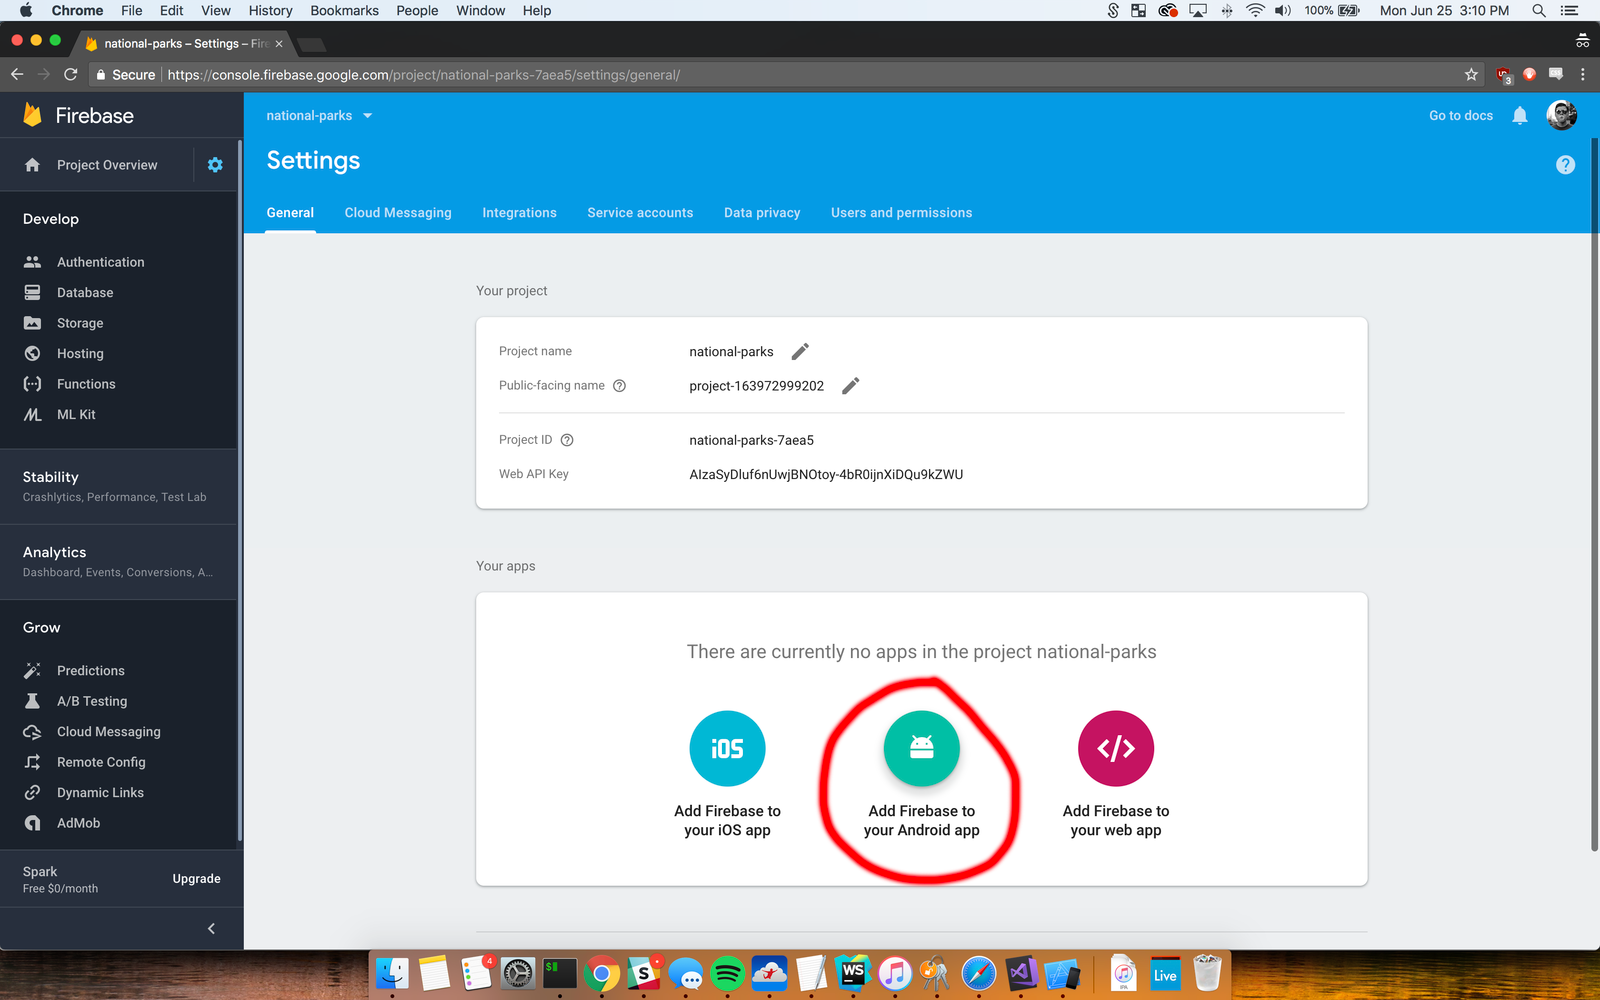Open the Settings help question mark

point(1566,165)
